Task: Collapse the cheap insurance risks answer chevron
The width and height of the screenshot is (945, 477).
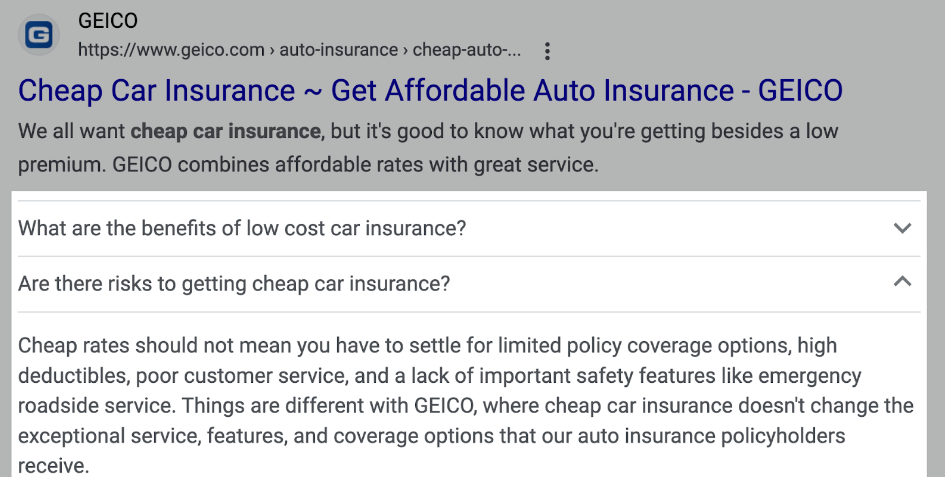Action: [x=902, y=282]
